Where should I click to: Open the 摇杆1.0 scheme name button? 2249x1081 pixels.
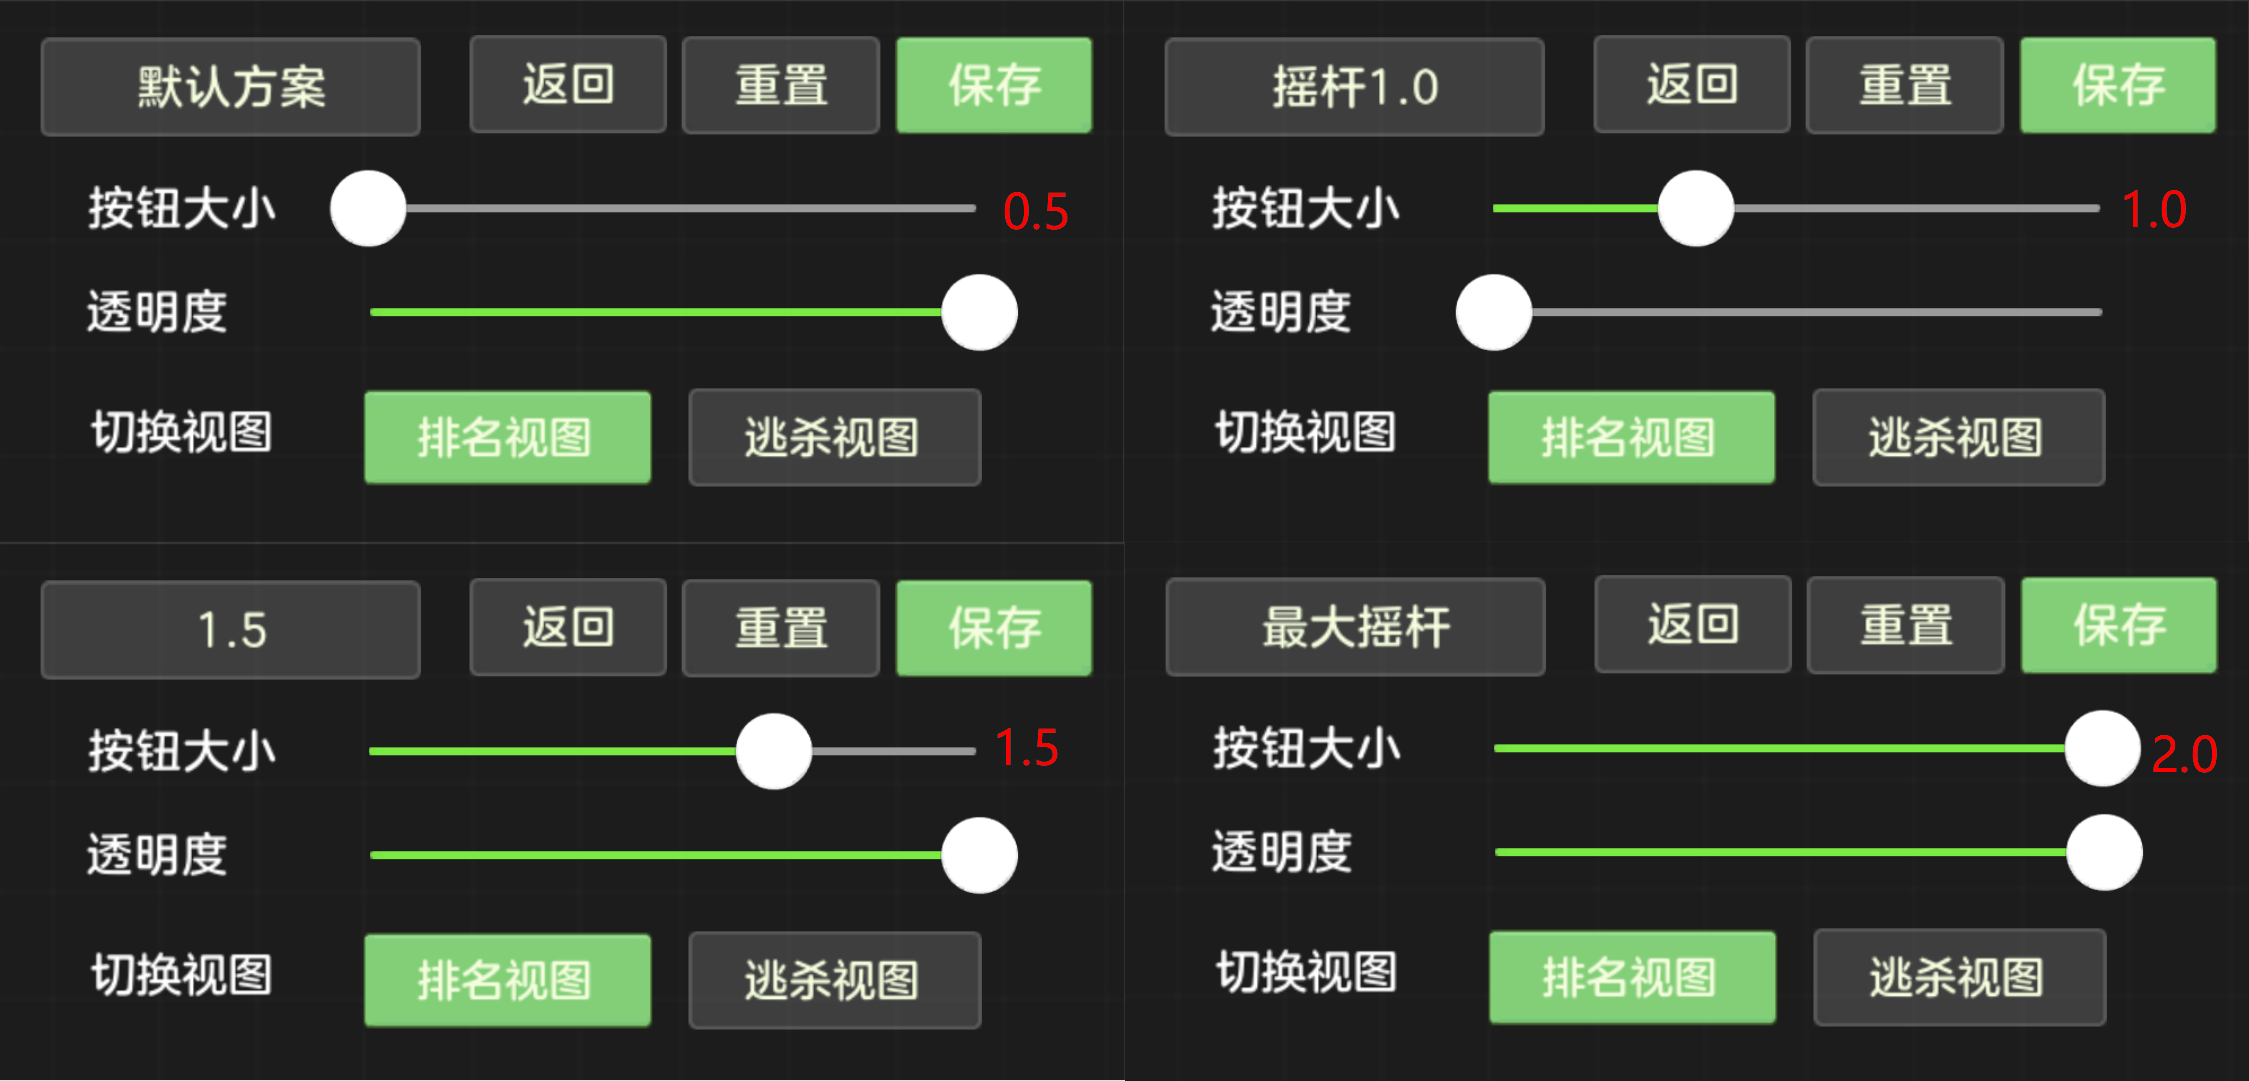pyautogui.click(x=1354, y=86)
